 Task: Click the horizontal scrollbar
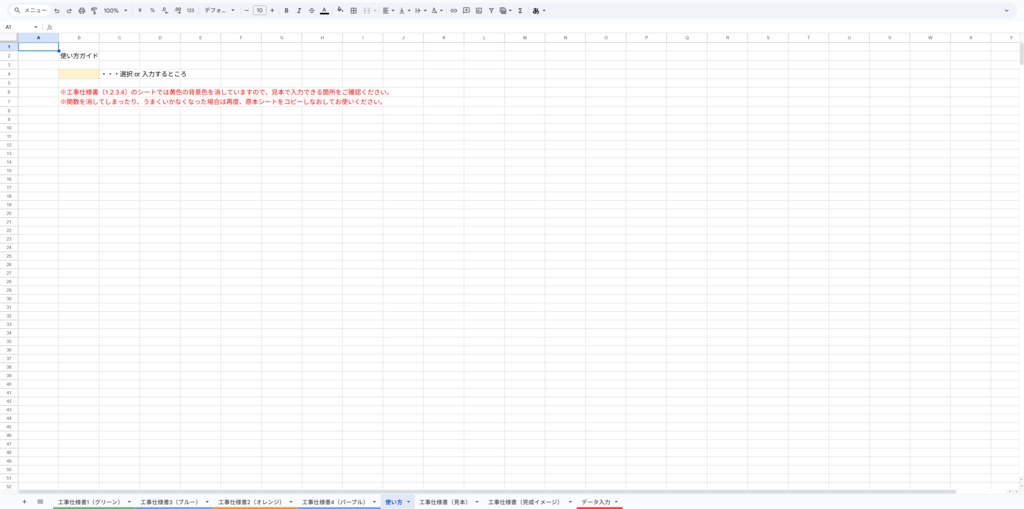pos(487,491)
